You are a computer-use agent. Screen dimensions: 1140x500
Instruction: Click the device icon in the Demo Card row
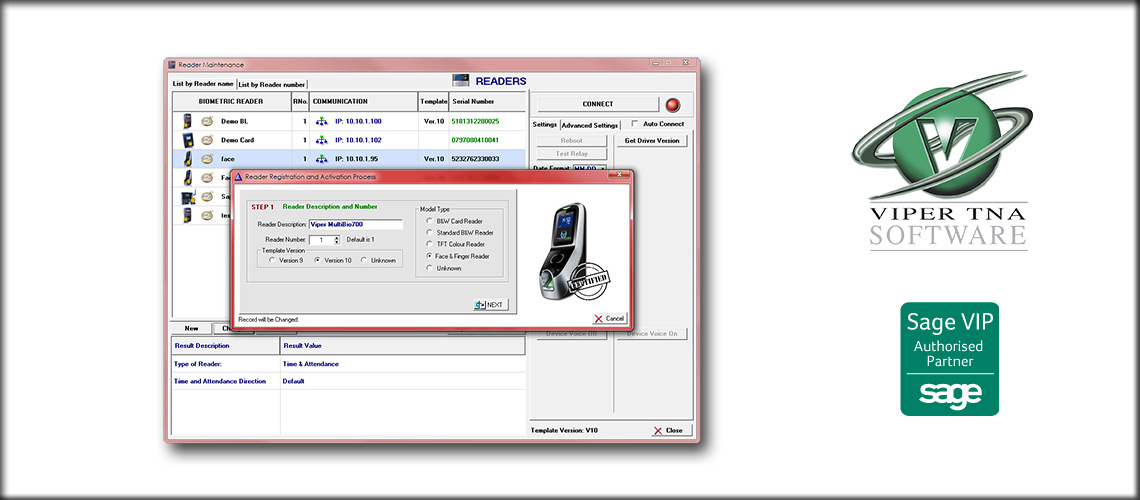coord(188,140)
